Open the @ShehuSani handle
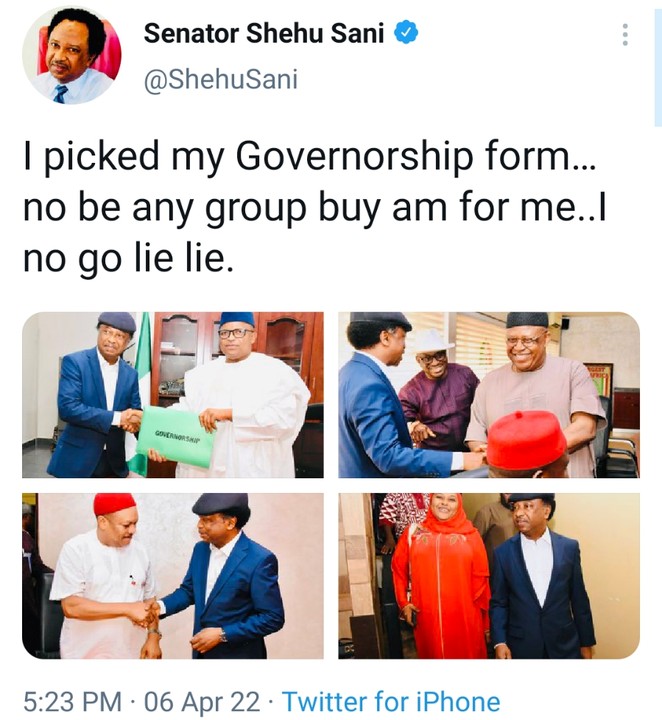The image size is (662, 720). pos(221,79)
